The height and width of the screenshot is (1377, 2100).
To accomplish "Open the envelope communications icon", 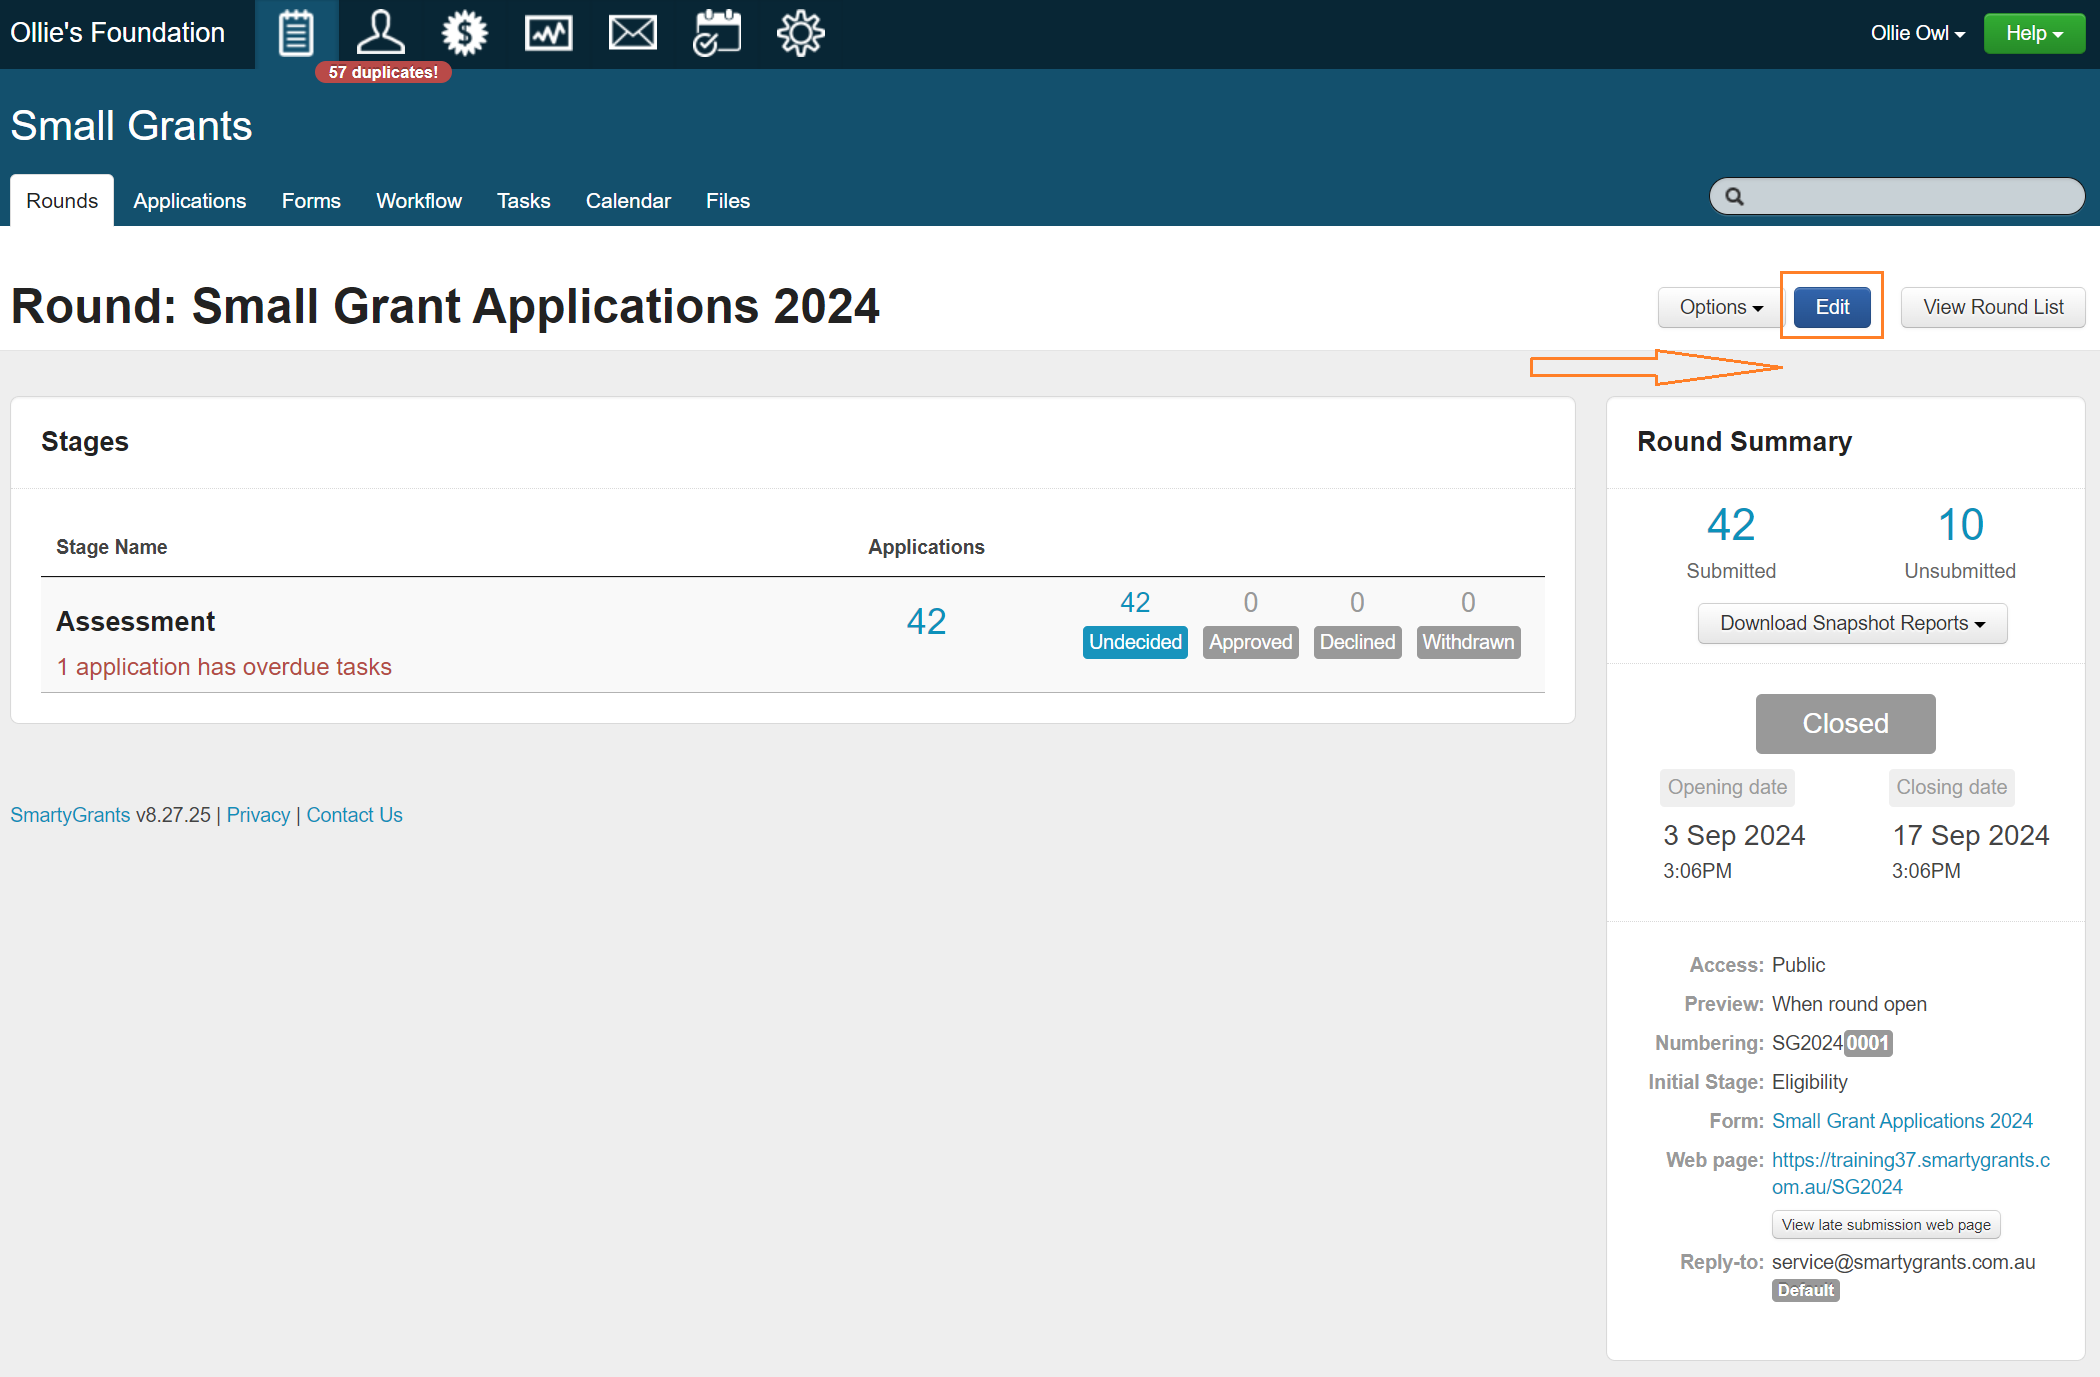I will coord(633,34).
